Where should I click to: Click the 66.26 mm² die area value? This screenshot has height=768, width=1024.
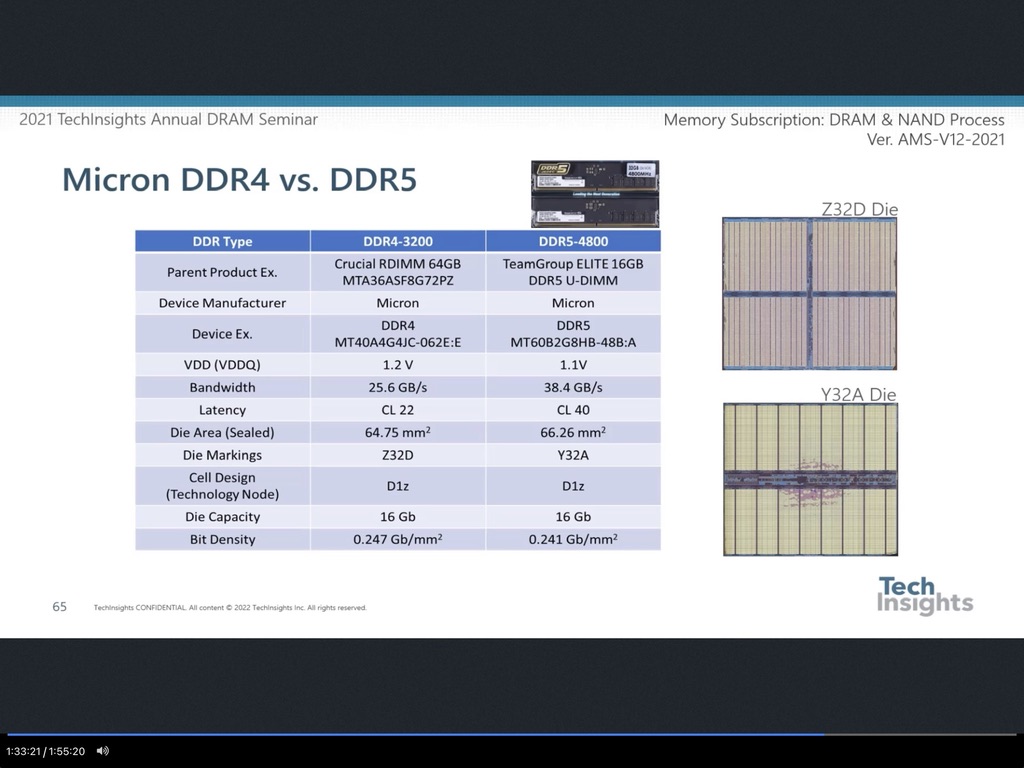[572, 432]
